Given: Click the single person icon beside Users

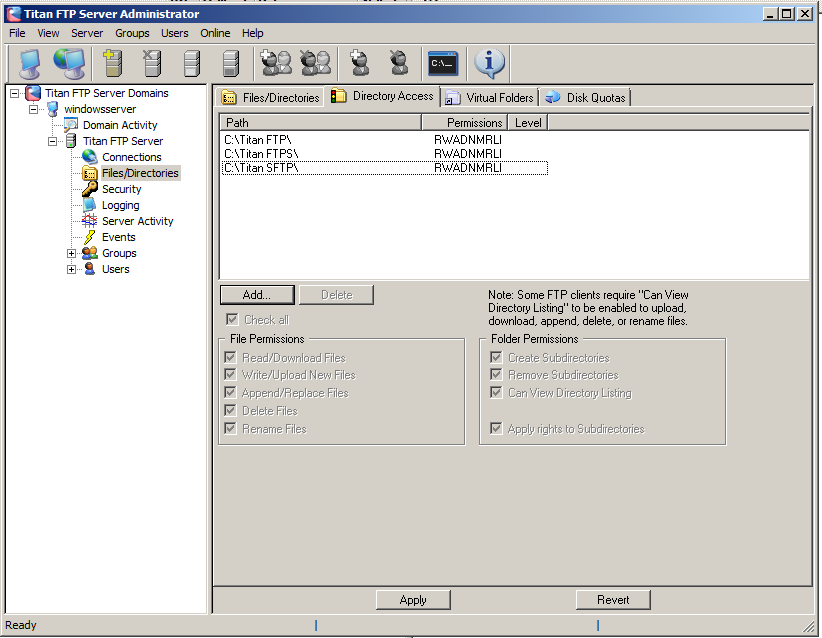Looking at the screenshot, I should tap(90, 269).
